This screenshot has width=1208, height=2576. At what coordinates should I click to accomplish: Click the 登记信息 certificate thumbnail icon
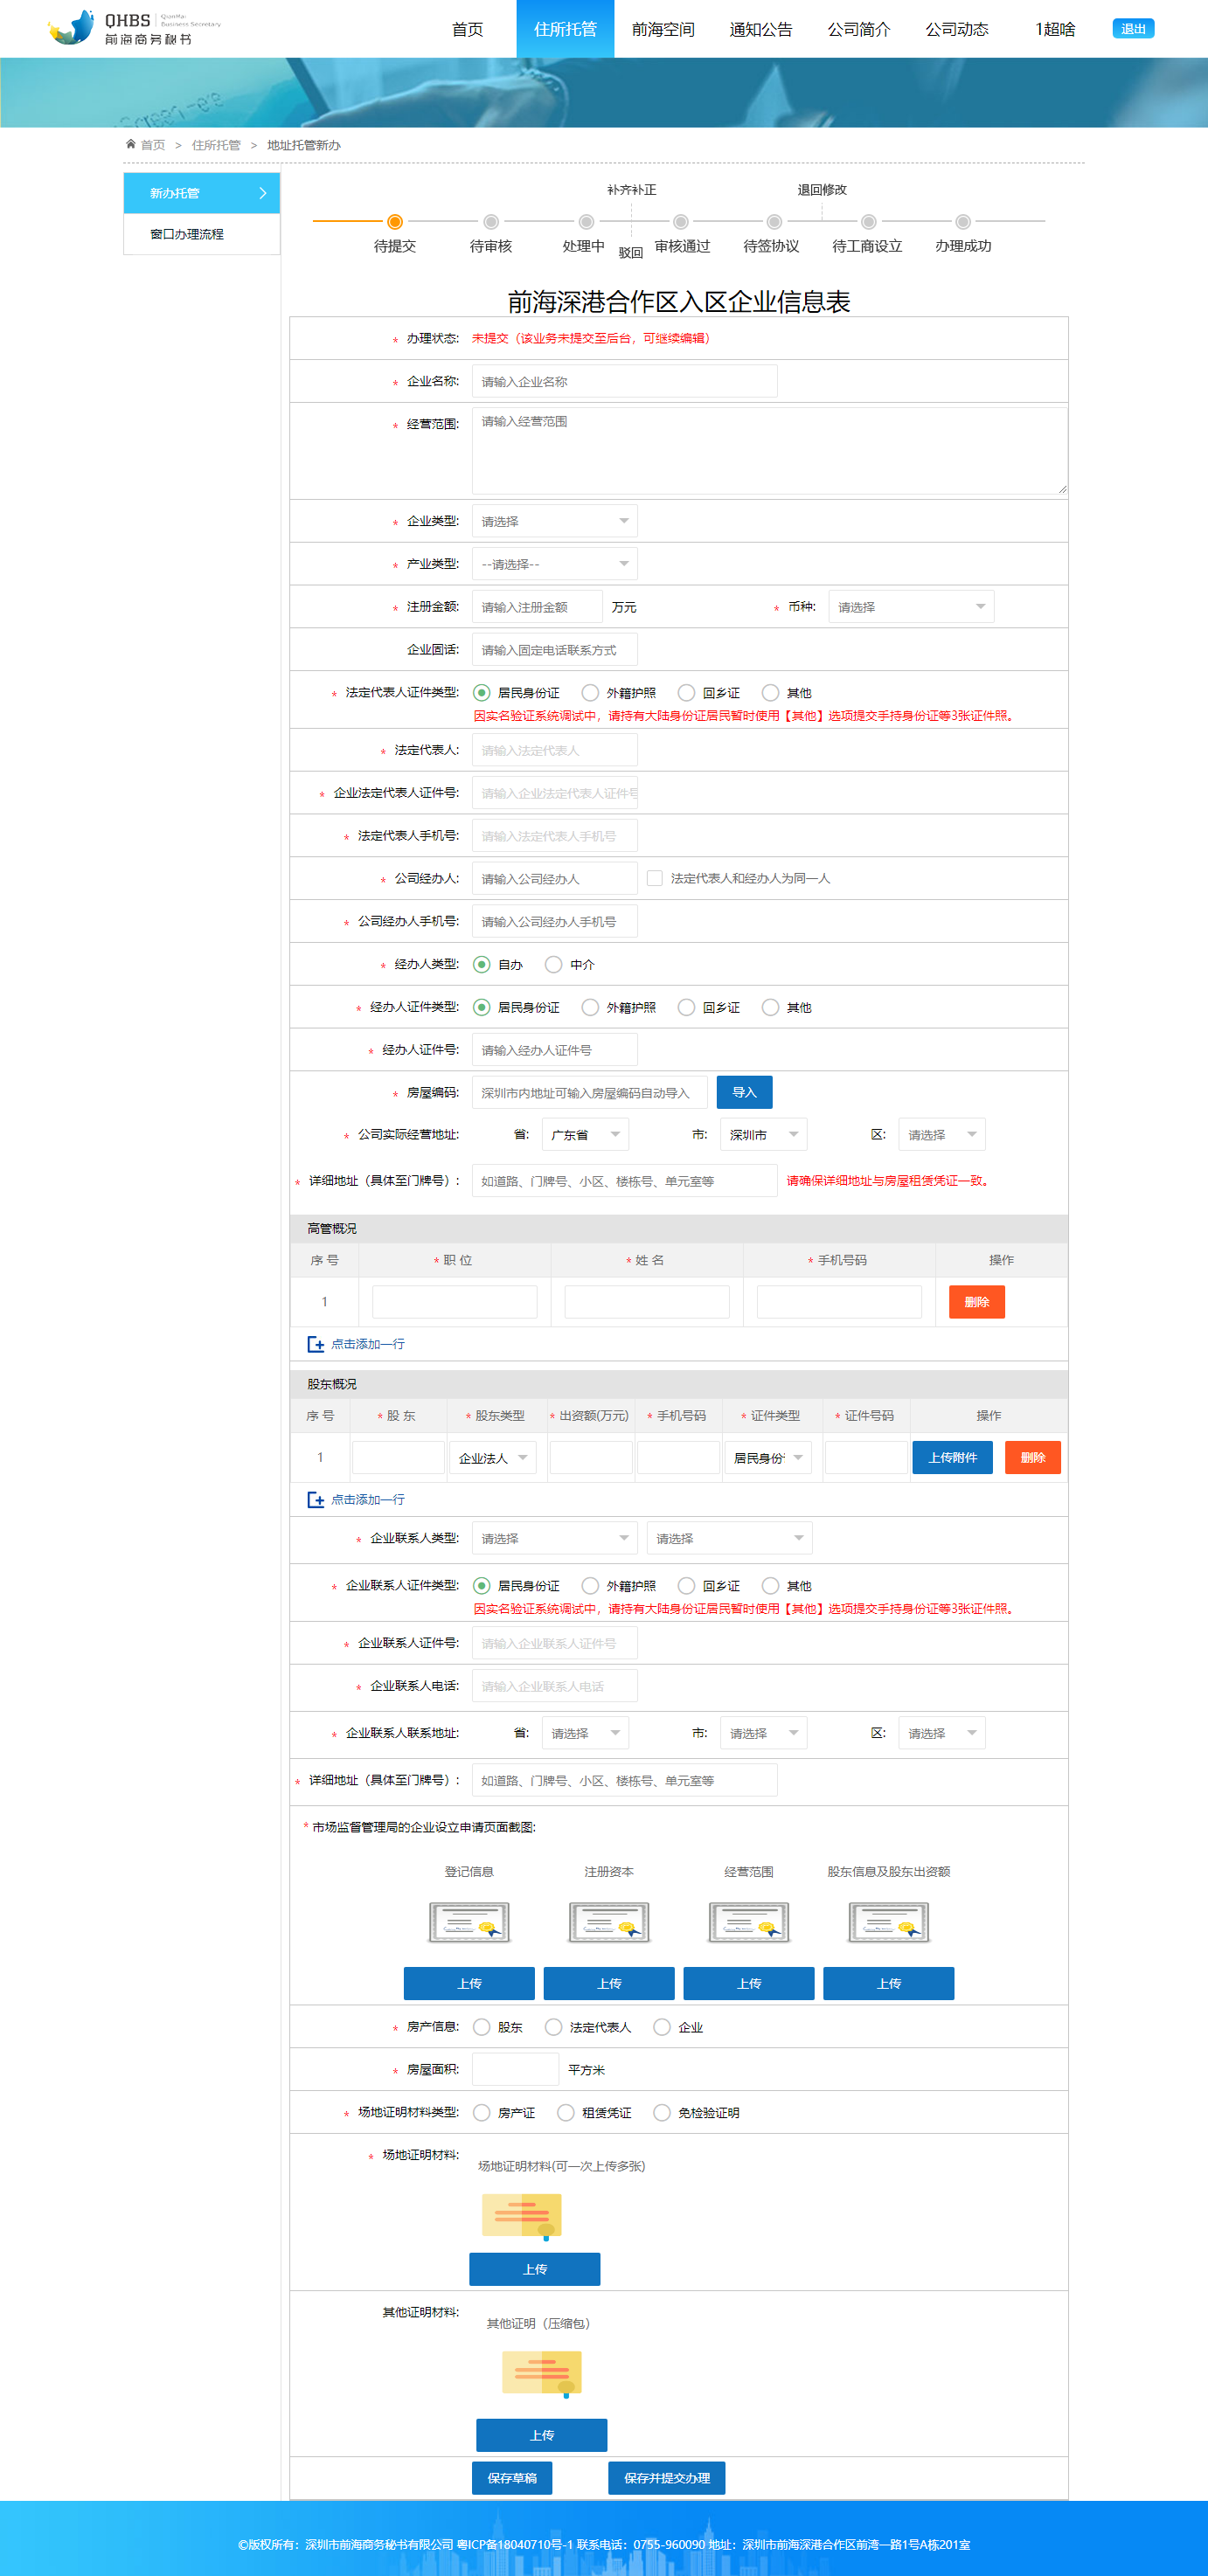point(469,1921)
